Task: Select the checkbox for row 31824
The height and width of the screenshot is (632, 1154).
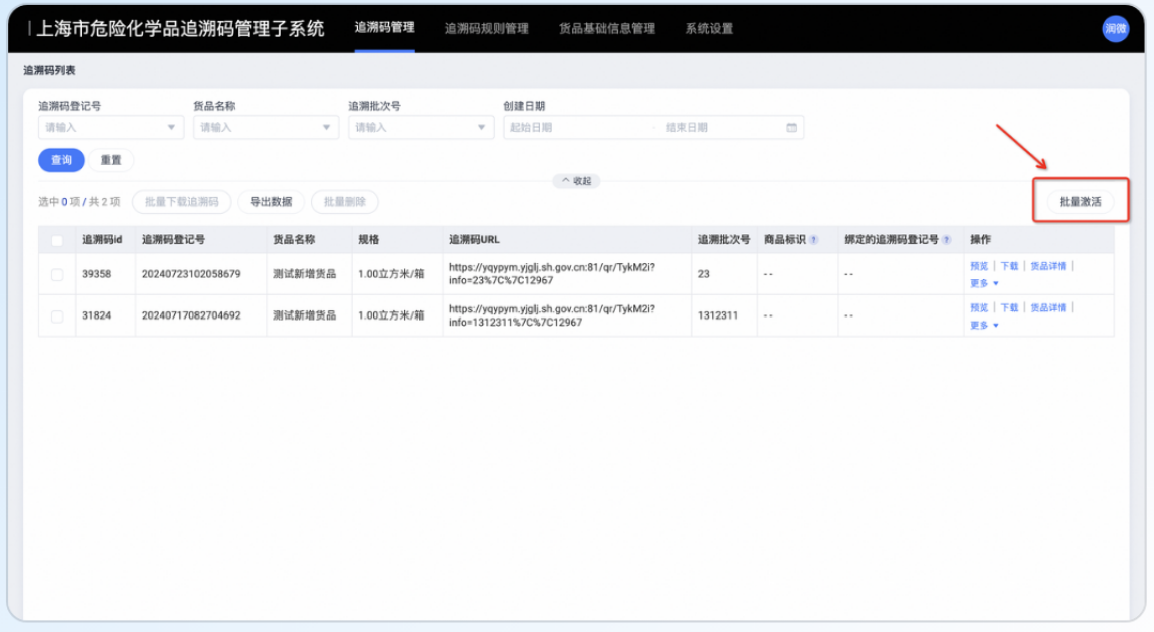Action: pos(57,316)
